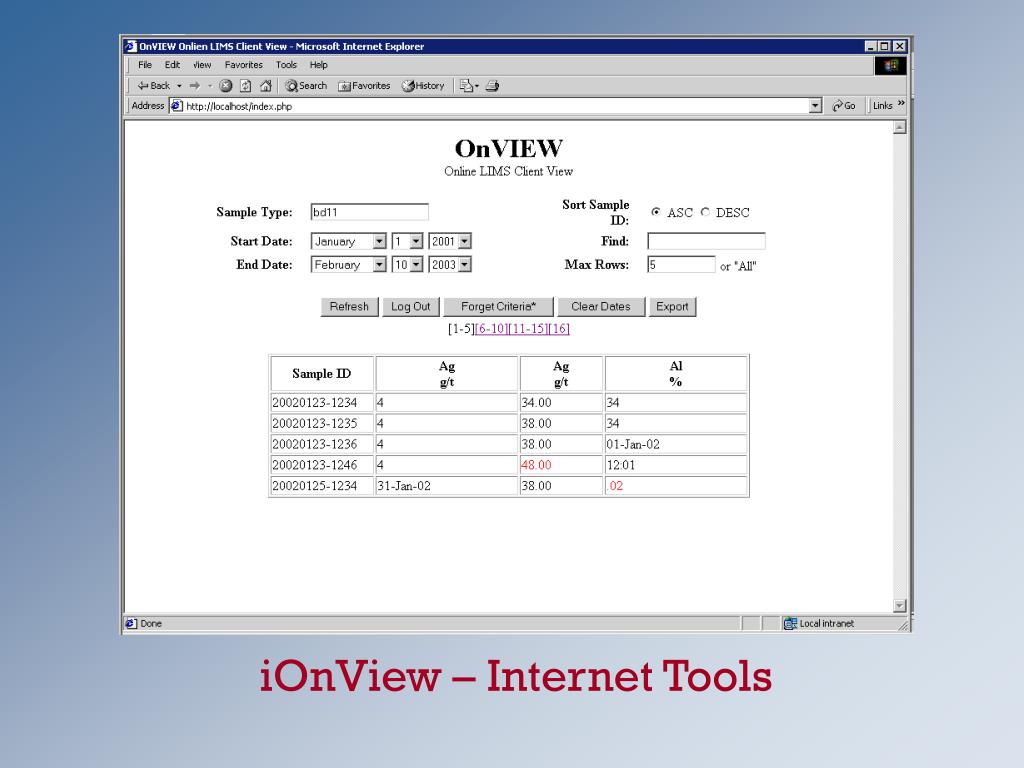Click the Windows logo throbber icon
Image resolution: width=1024 pixels, height=768 pixels.
click(891, 65)
